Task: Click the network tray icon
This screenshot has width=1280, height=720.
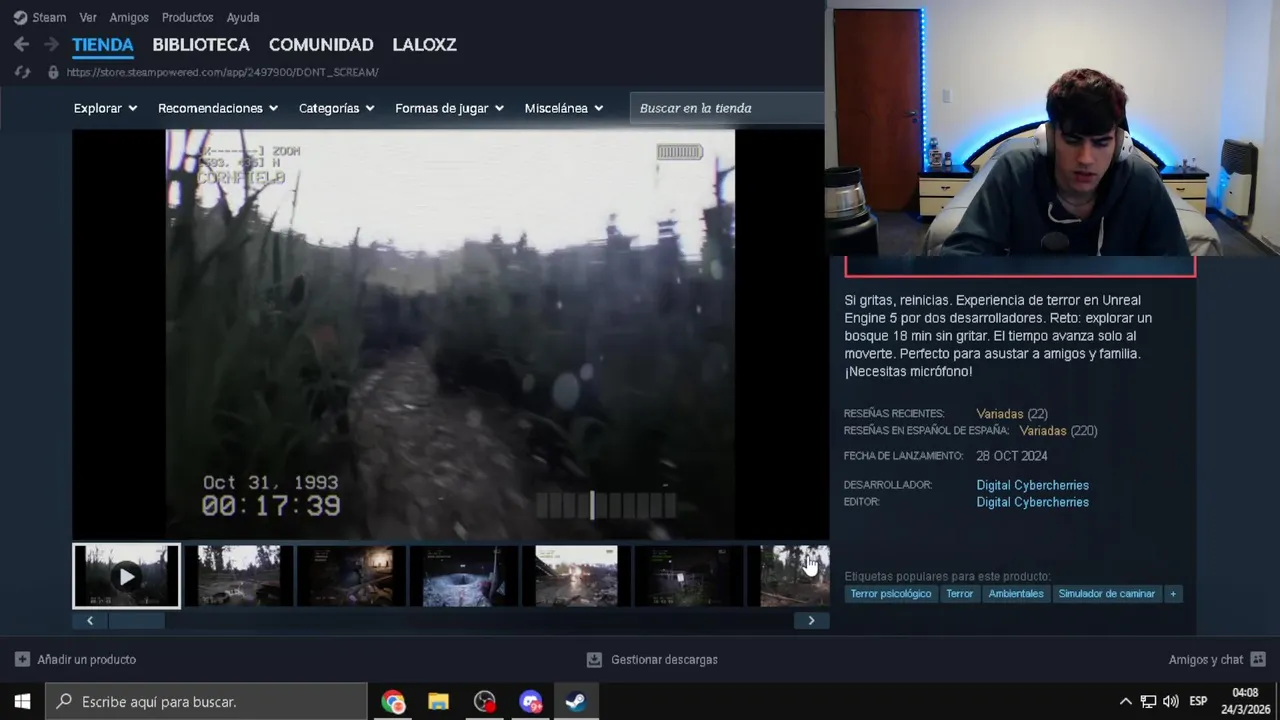Action: pos(1148,702)
